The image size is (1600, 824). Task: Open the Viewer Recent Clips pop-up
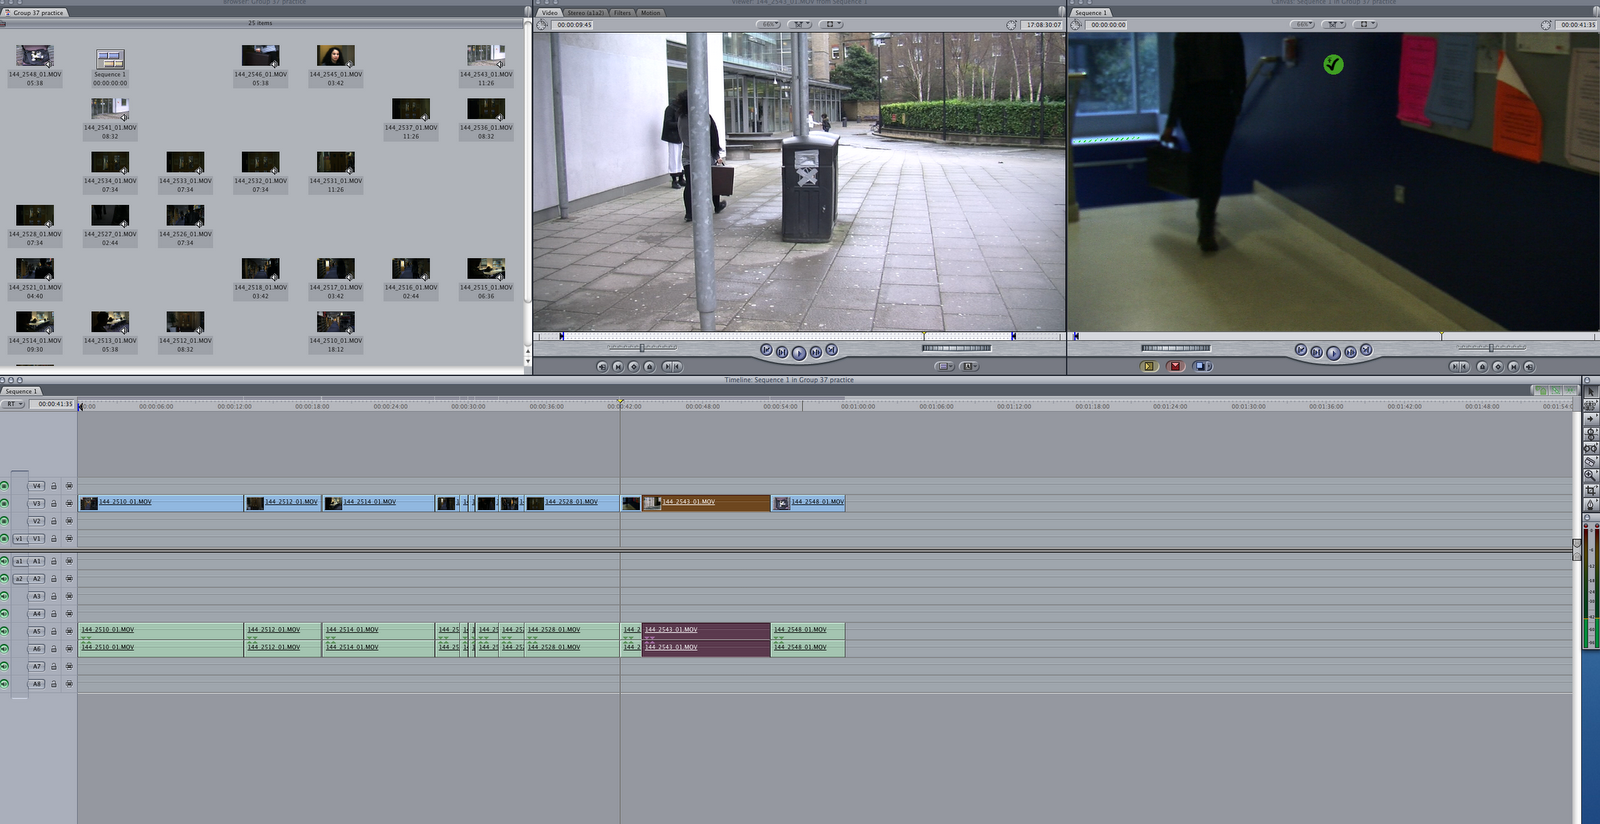point(945,366)
